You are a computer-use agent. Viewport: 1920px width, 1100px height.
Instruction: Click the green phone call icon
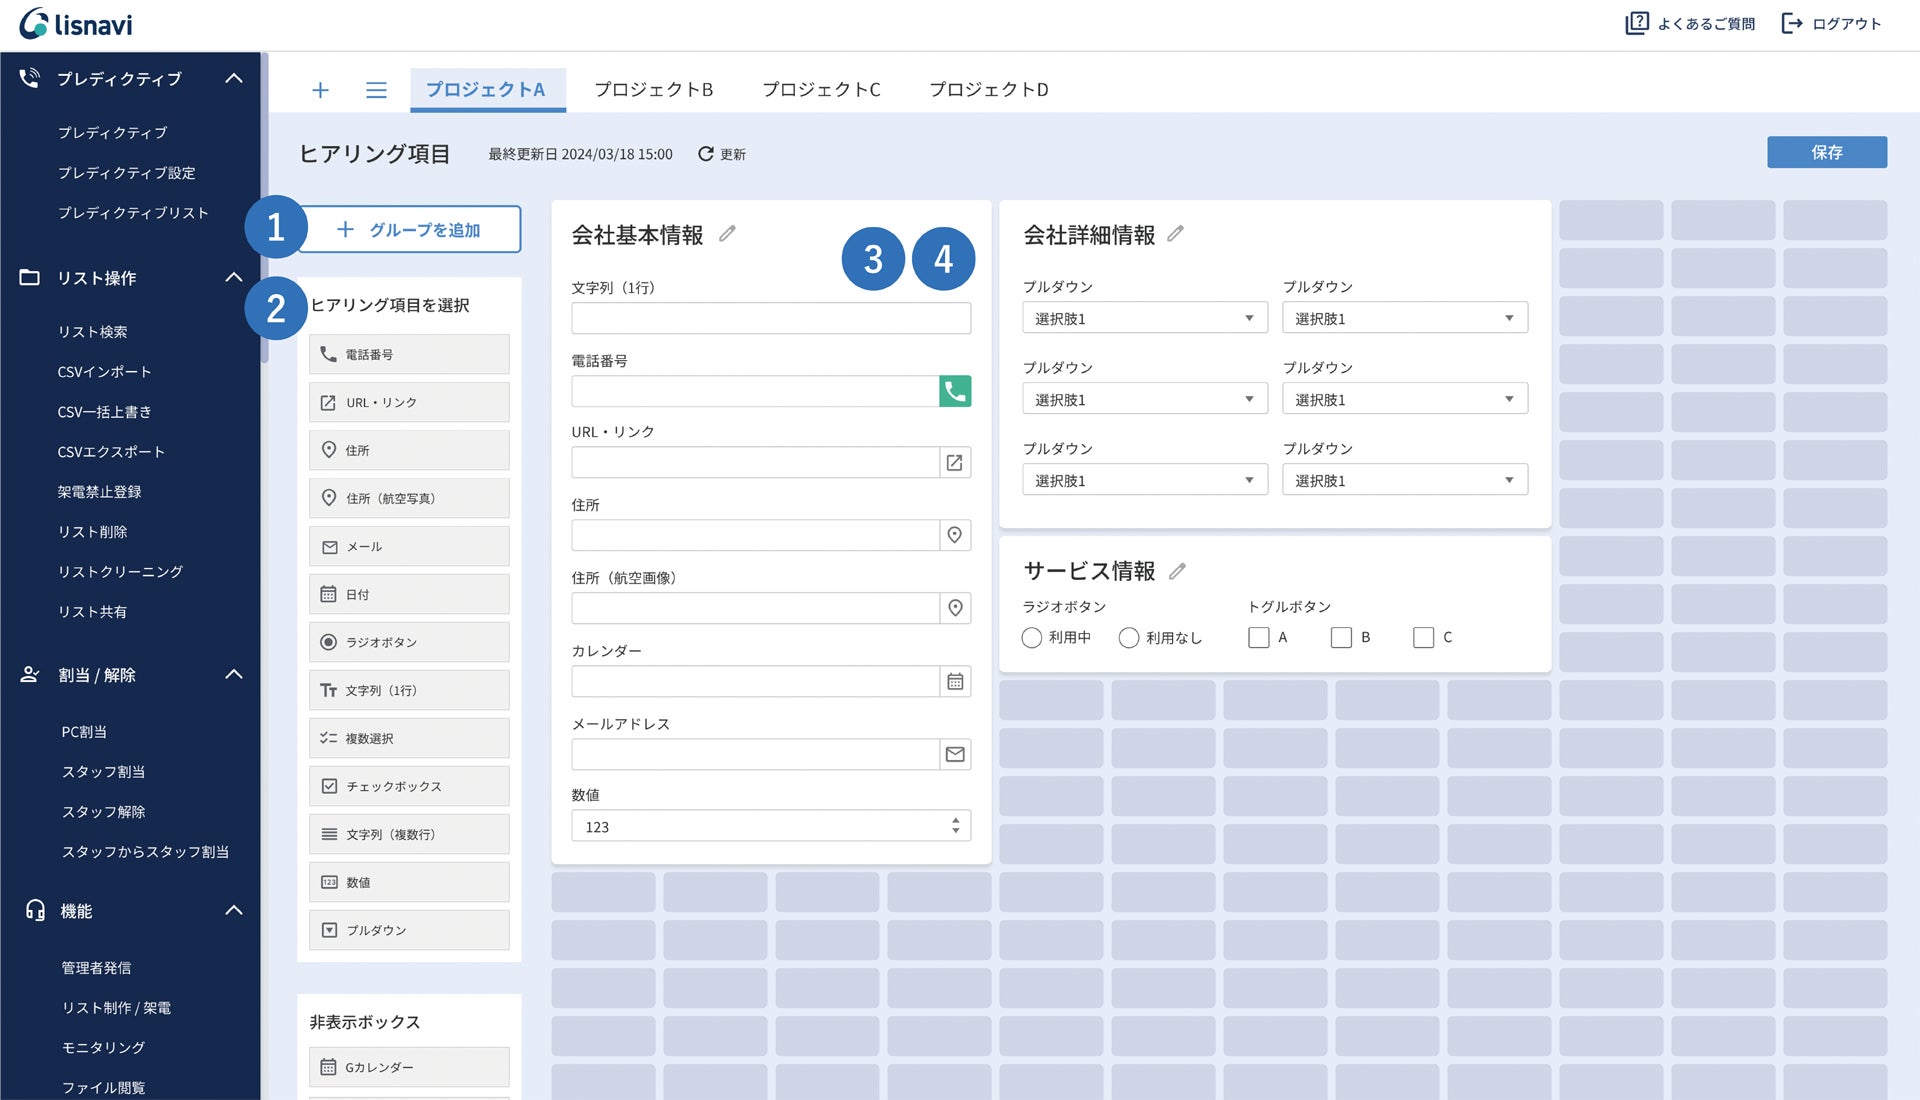955,391
